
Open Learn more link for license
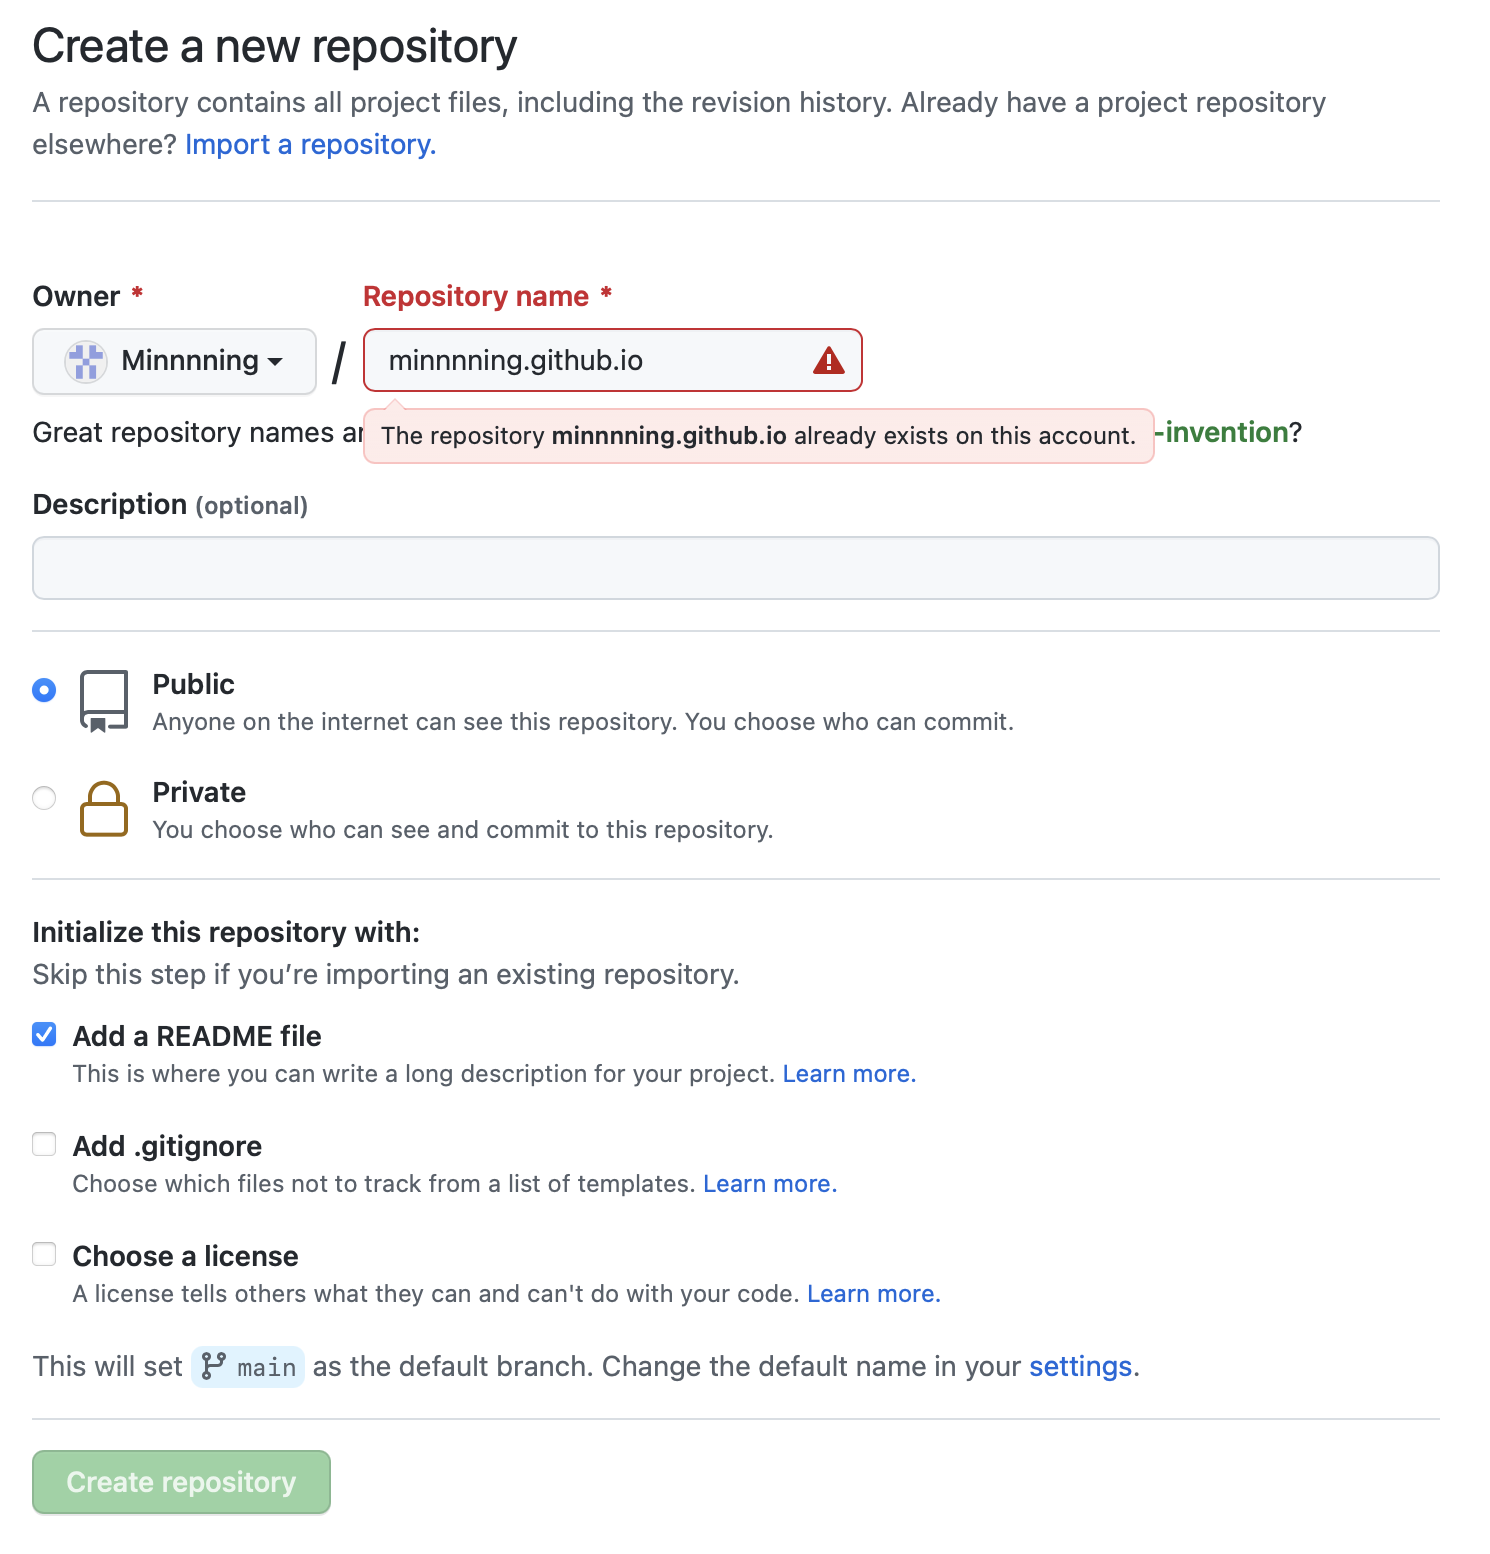873,1294
